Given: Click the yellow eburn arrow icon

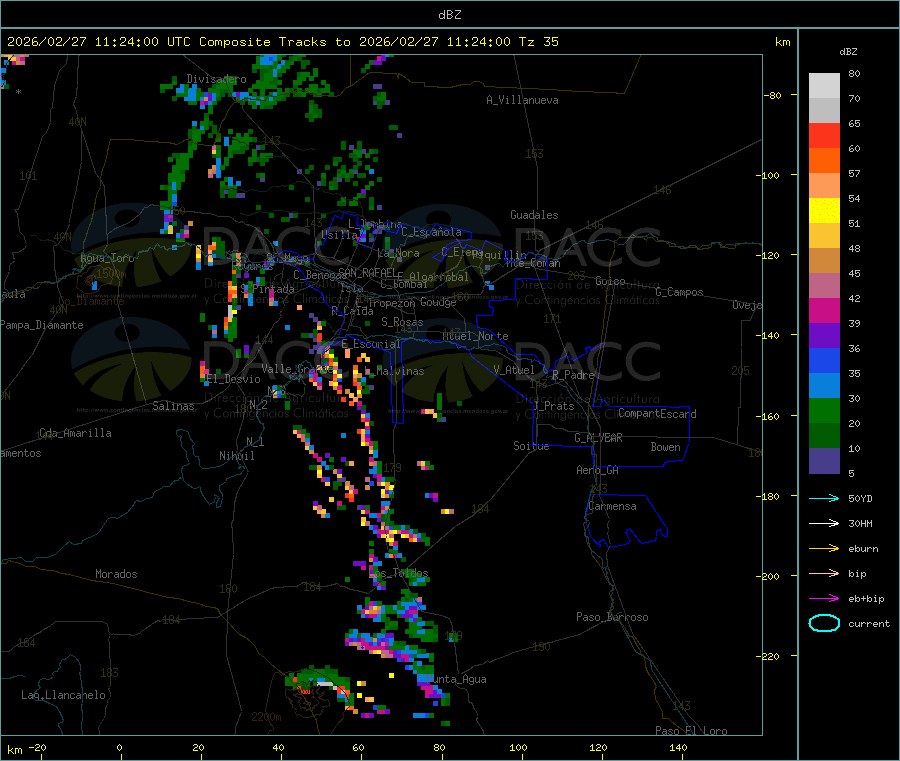Looking at the screenshot, I should 824,548.
